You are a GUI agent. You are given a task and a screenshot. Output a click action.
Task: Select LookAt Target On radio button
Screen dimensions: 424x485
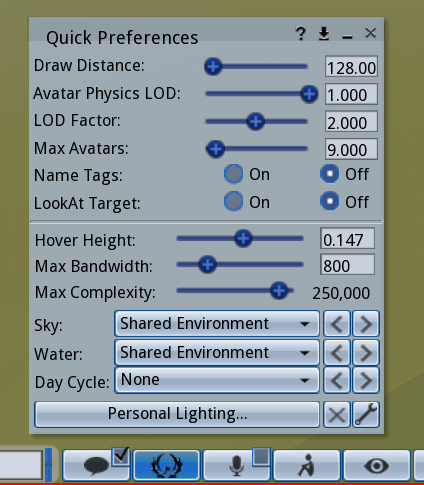click(233, 201)
